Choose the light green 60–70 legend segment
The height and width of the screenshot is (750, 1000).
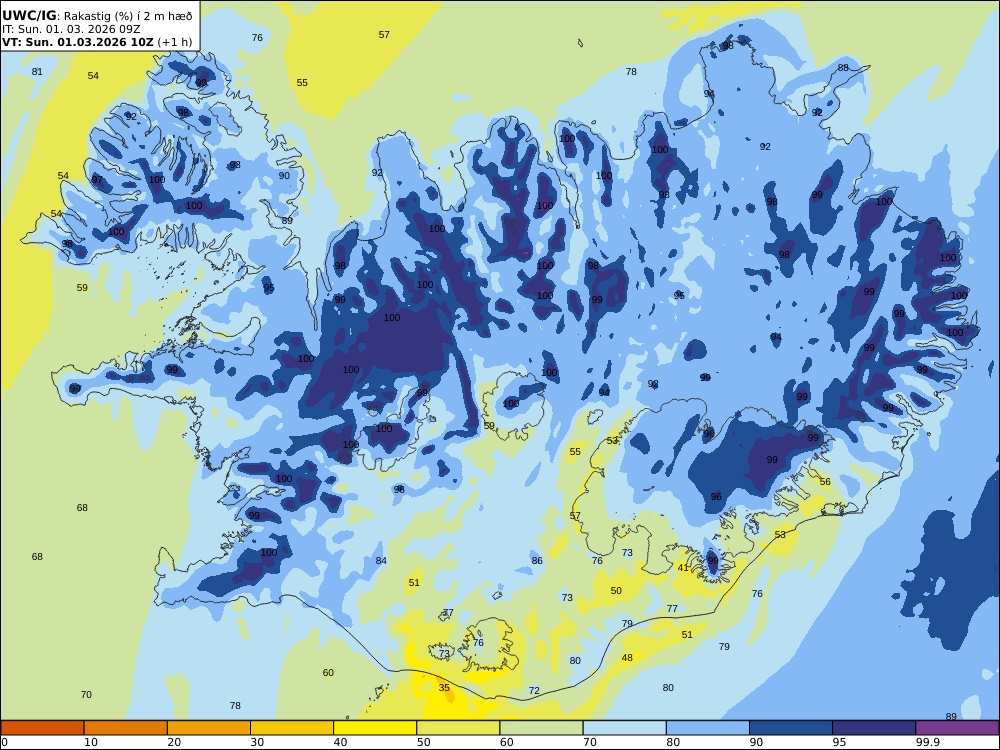[x=541, y=728]
